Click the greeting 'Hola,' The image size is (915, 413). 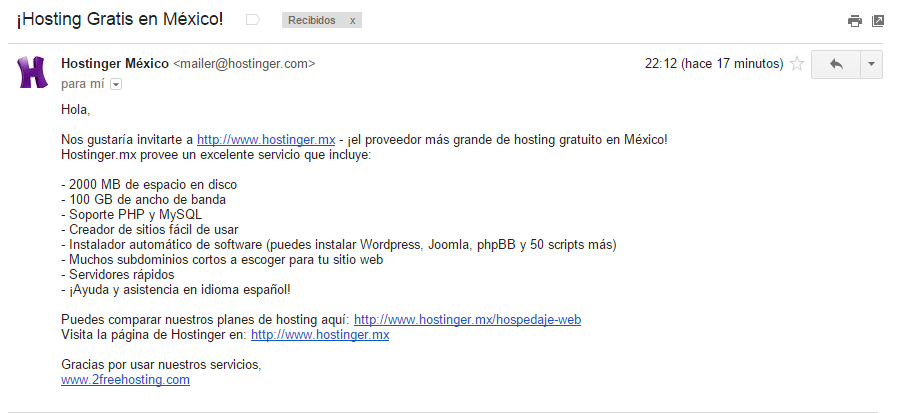click(75, 110)
